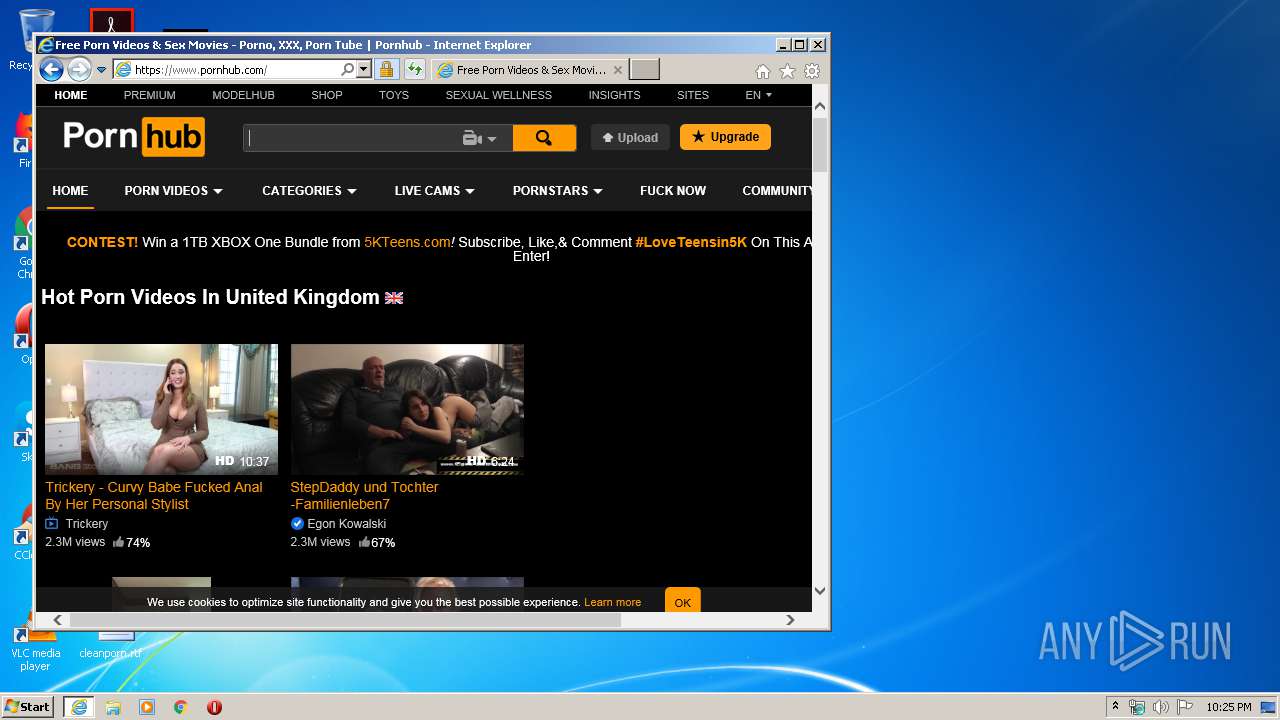This screenshot has height=720, width=1280.
Task: Click the IE forward arrow button
Action: 79,70
